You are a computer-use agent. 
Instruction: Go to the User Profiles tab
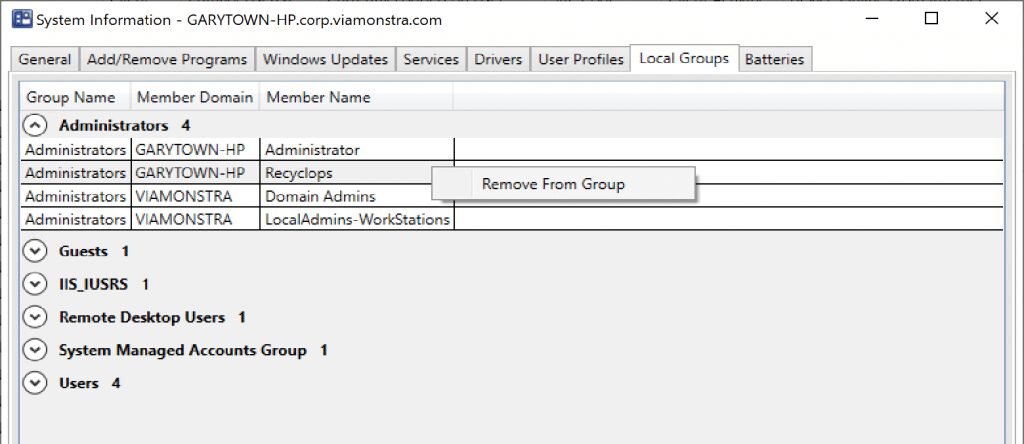[581, 60]
